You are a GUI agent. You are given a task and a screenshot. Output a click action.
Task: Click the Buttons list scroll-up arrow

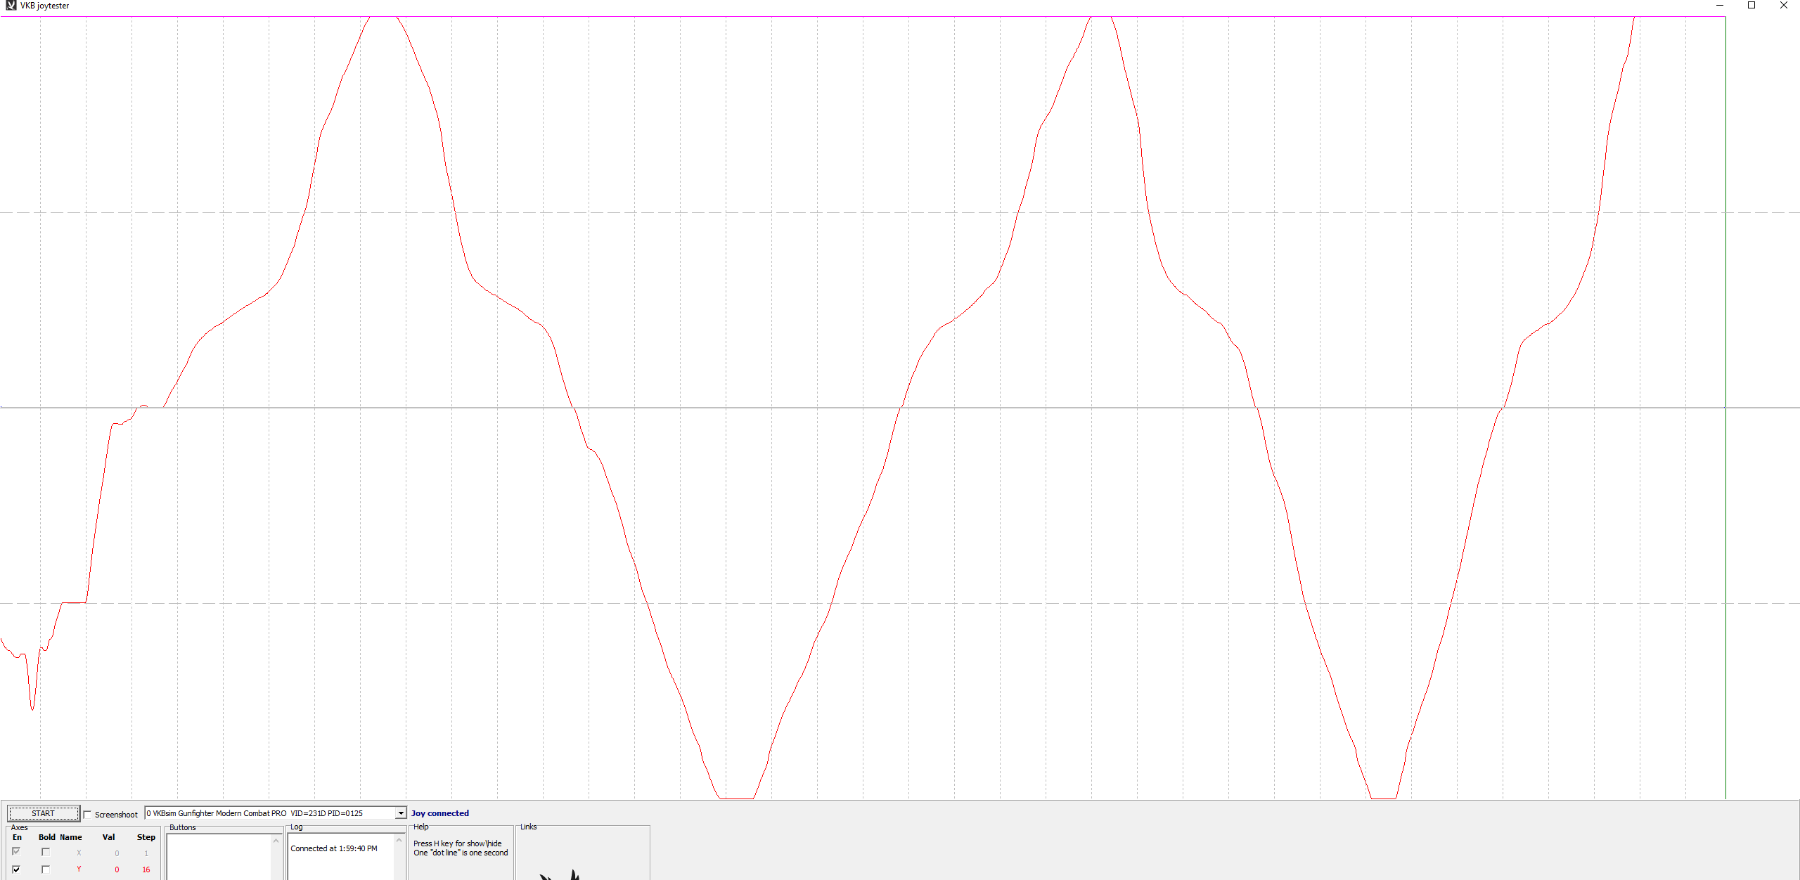click(x=276, y=840)
